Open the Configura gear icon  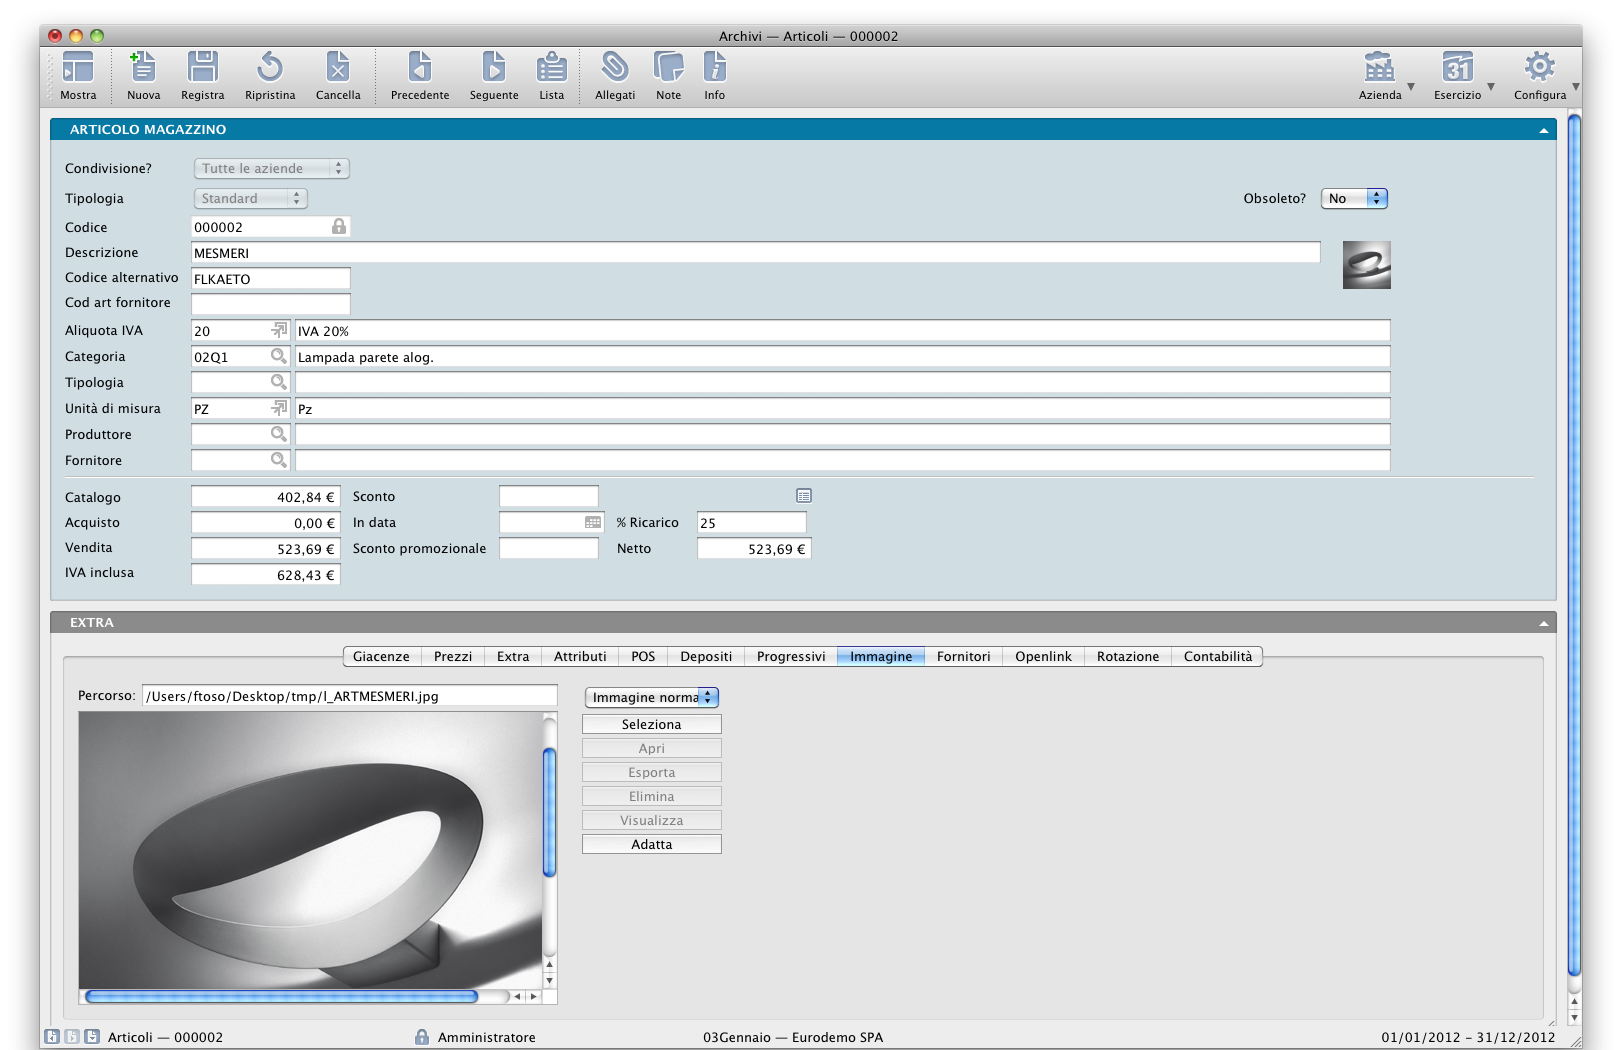point(1539,68)
